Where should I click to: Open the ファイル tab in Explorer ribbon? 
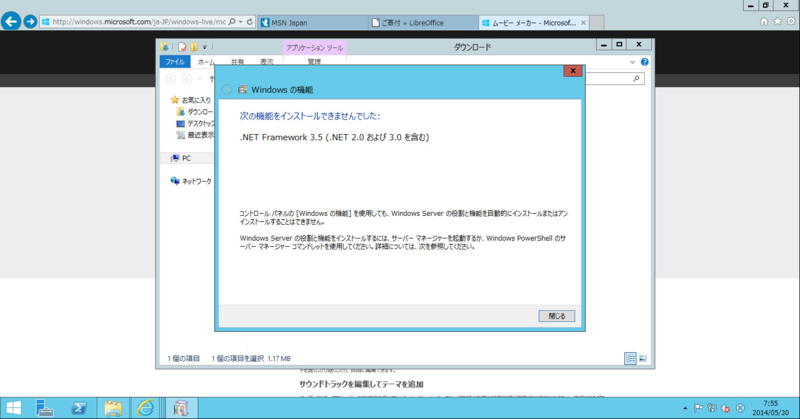coord(175,62)
